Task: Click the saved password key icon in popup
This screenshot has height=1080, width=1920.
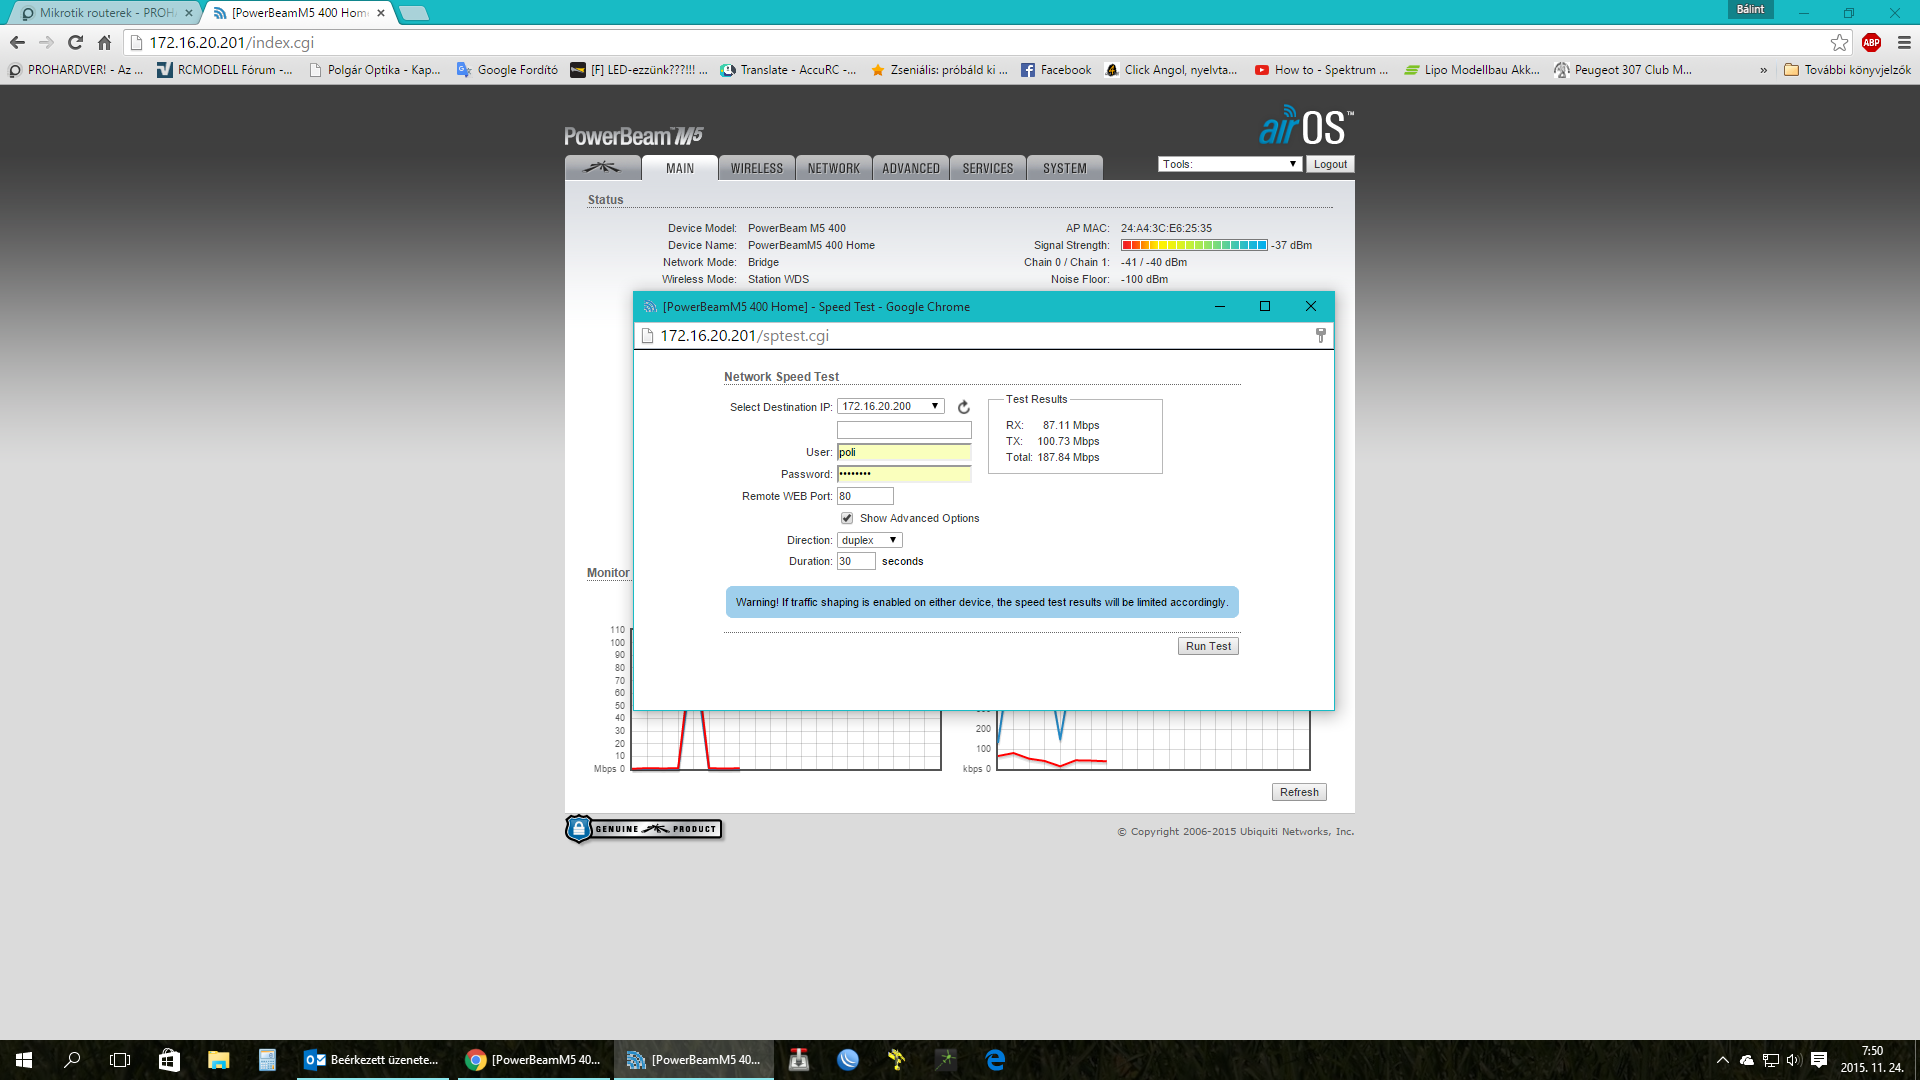Action: point(1320,335)
